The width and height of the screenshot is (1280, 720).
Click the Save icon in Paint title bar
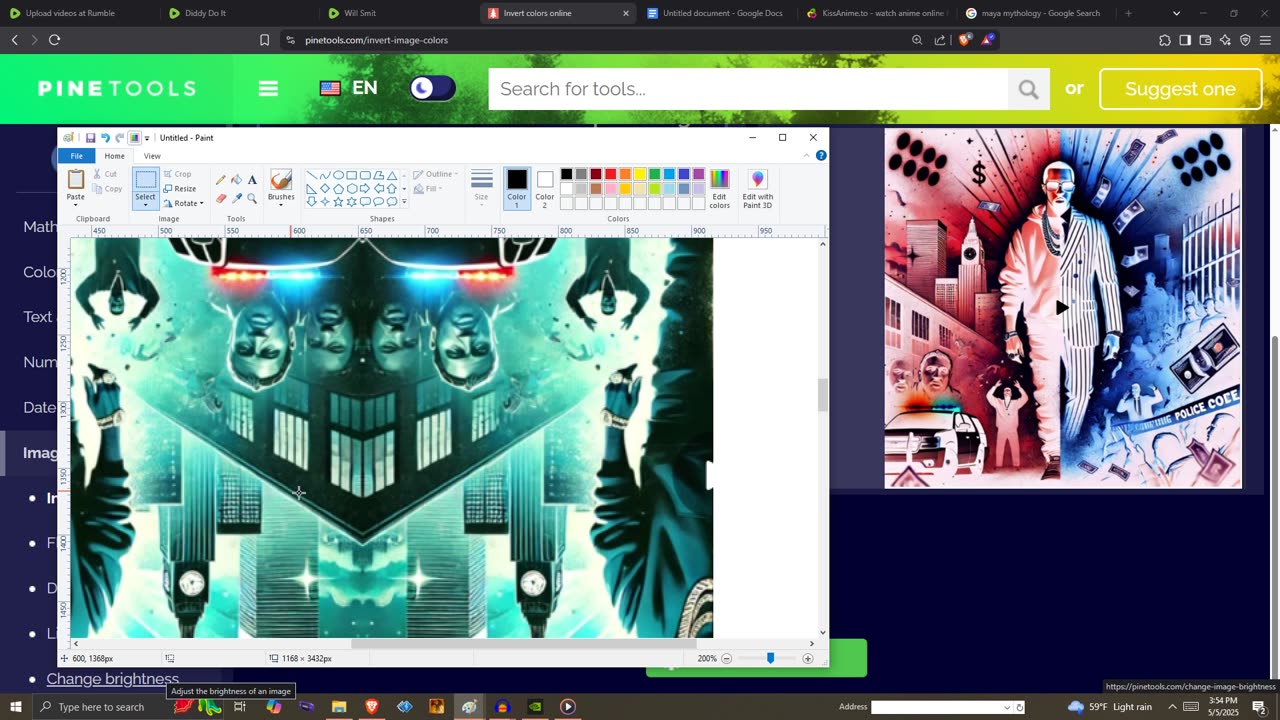90,138
